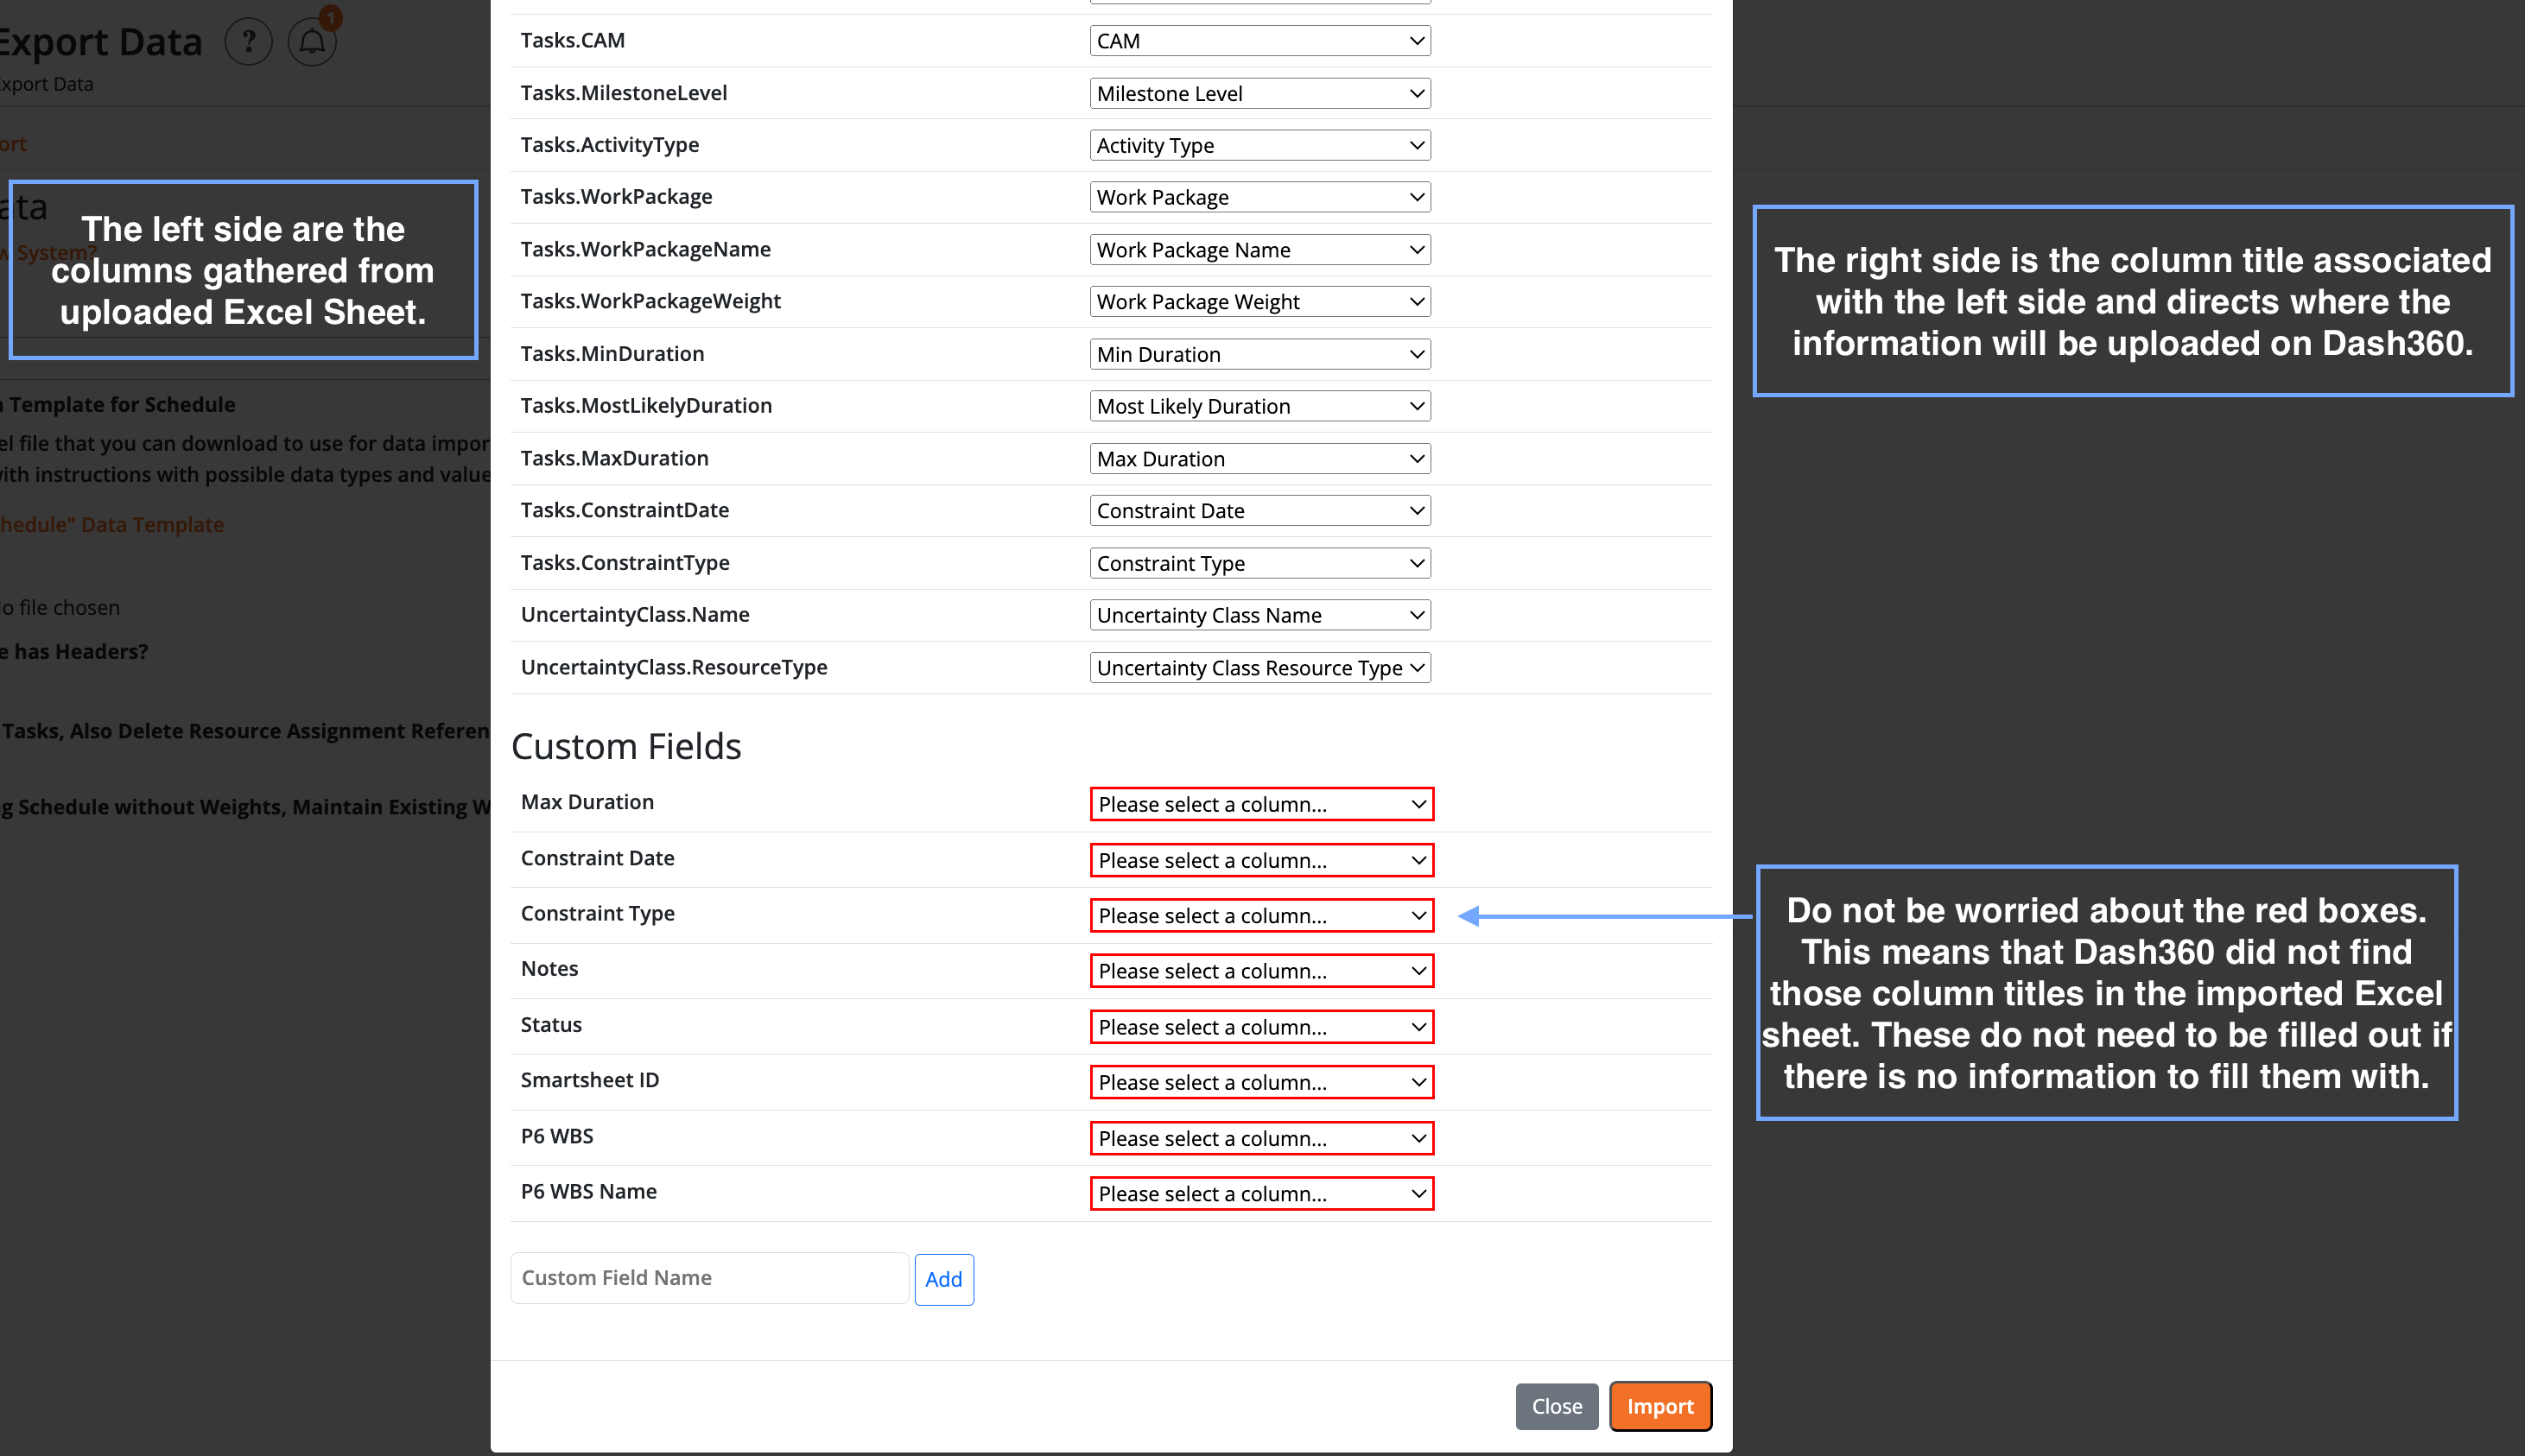Click the Custom Field Name input
The height and width of the screenshot is (1456, 2525).
[x=709, y=1278]
